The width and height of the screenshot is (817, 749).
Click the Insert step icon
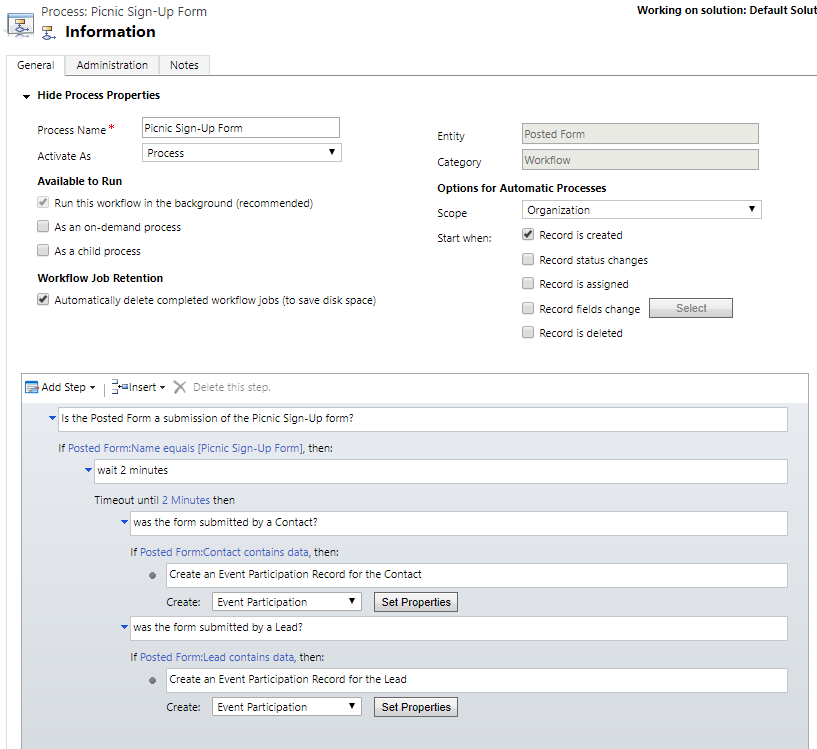point(119,387)
